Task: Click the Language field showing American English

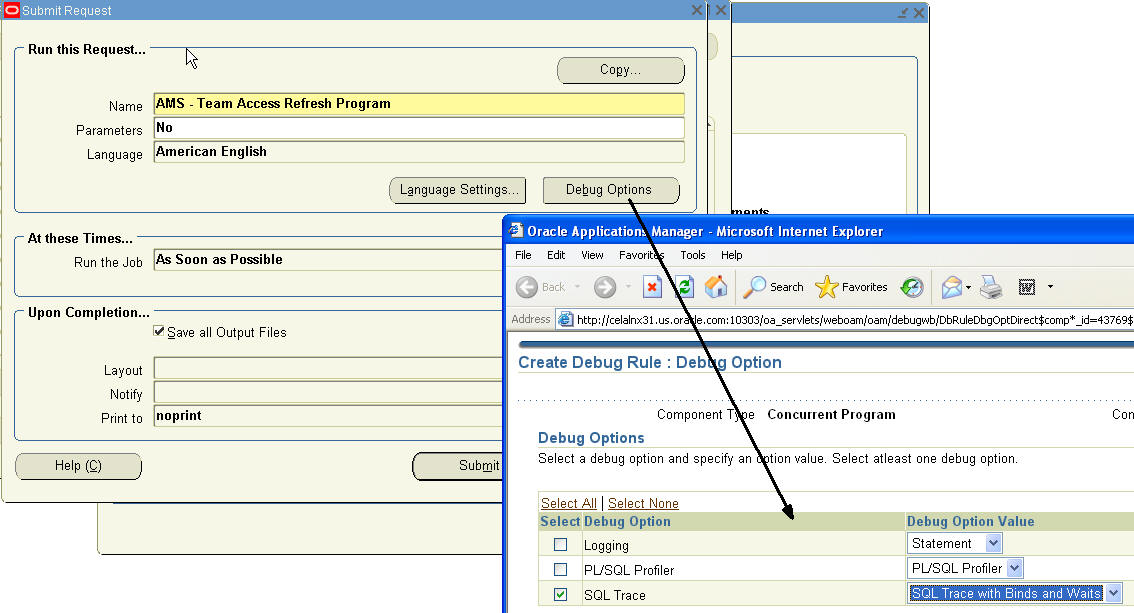Action: click(419, 152)
